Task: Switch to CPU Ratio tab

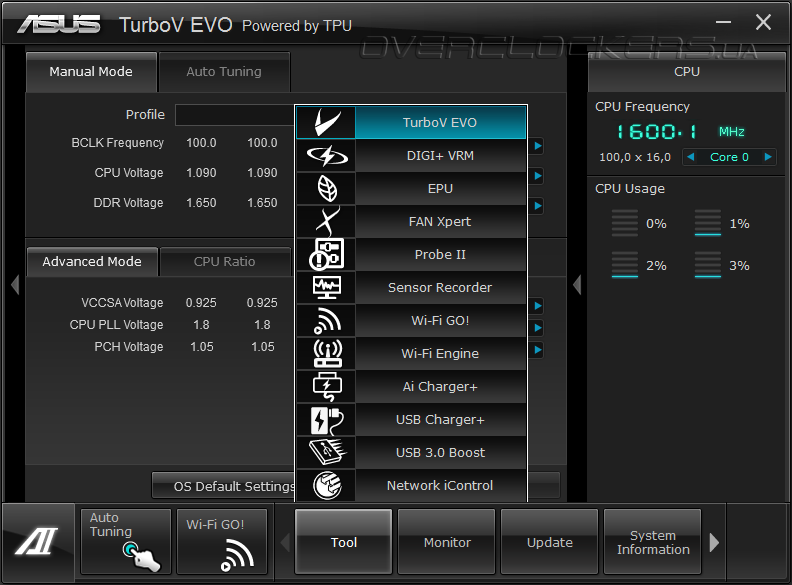Action: pos(225,262)
